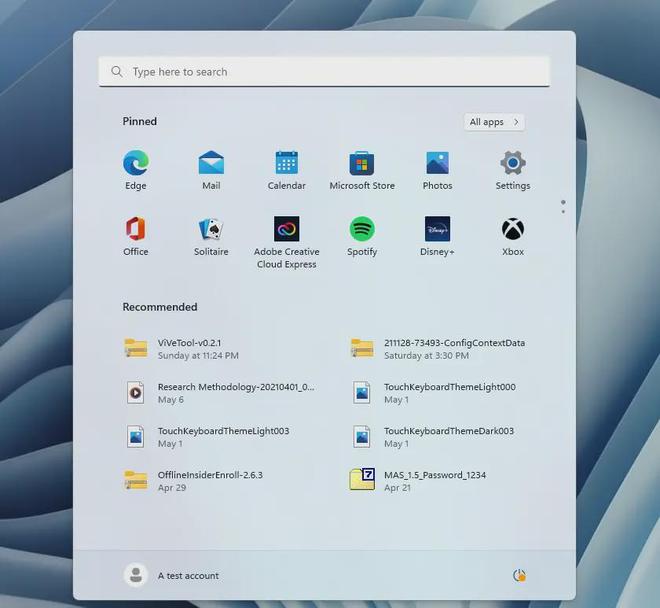The width and height of the screenshot is (660, 608).
Task: Launch the Xbox app
Action: pos(513,230)
